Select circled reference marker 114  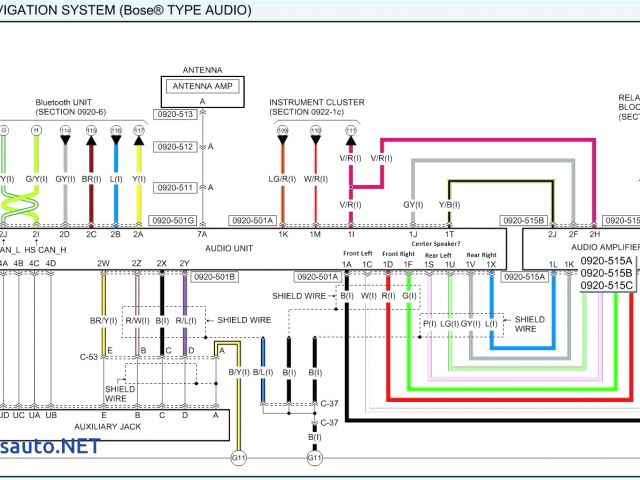65,131
